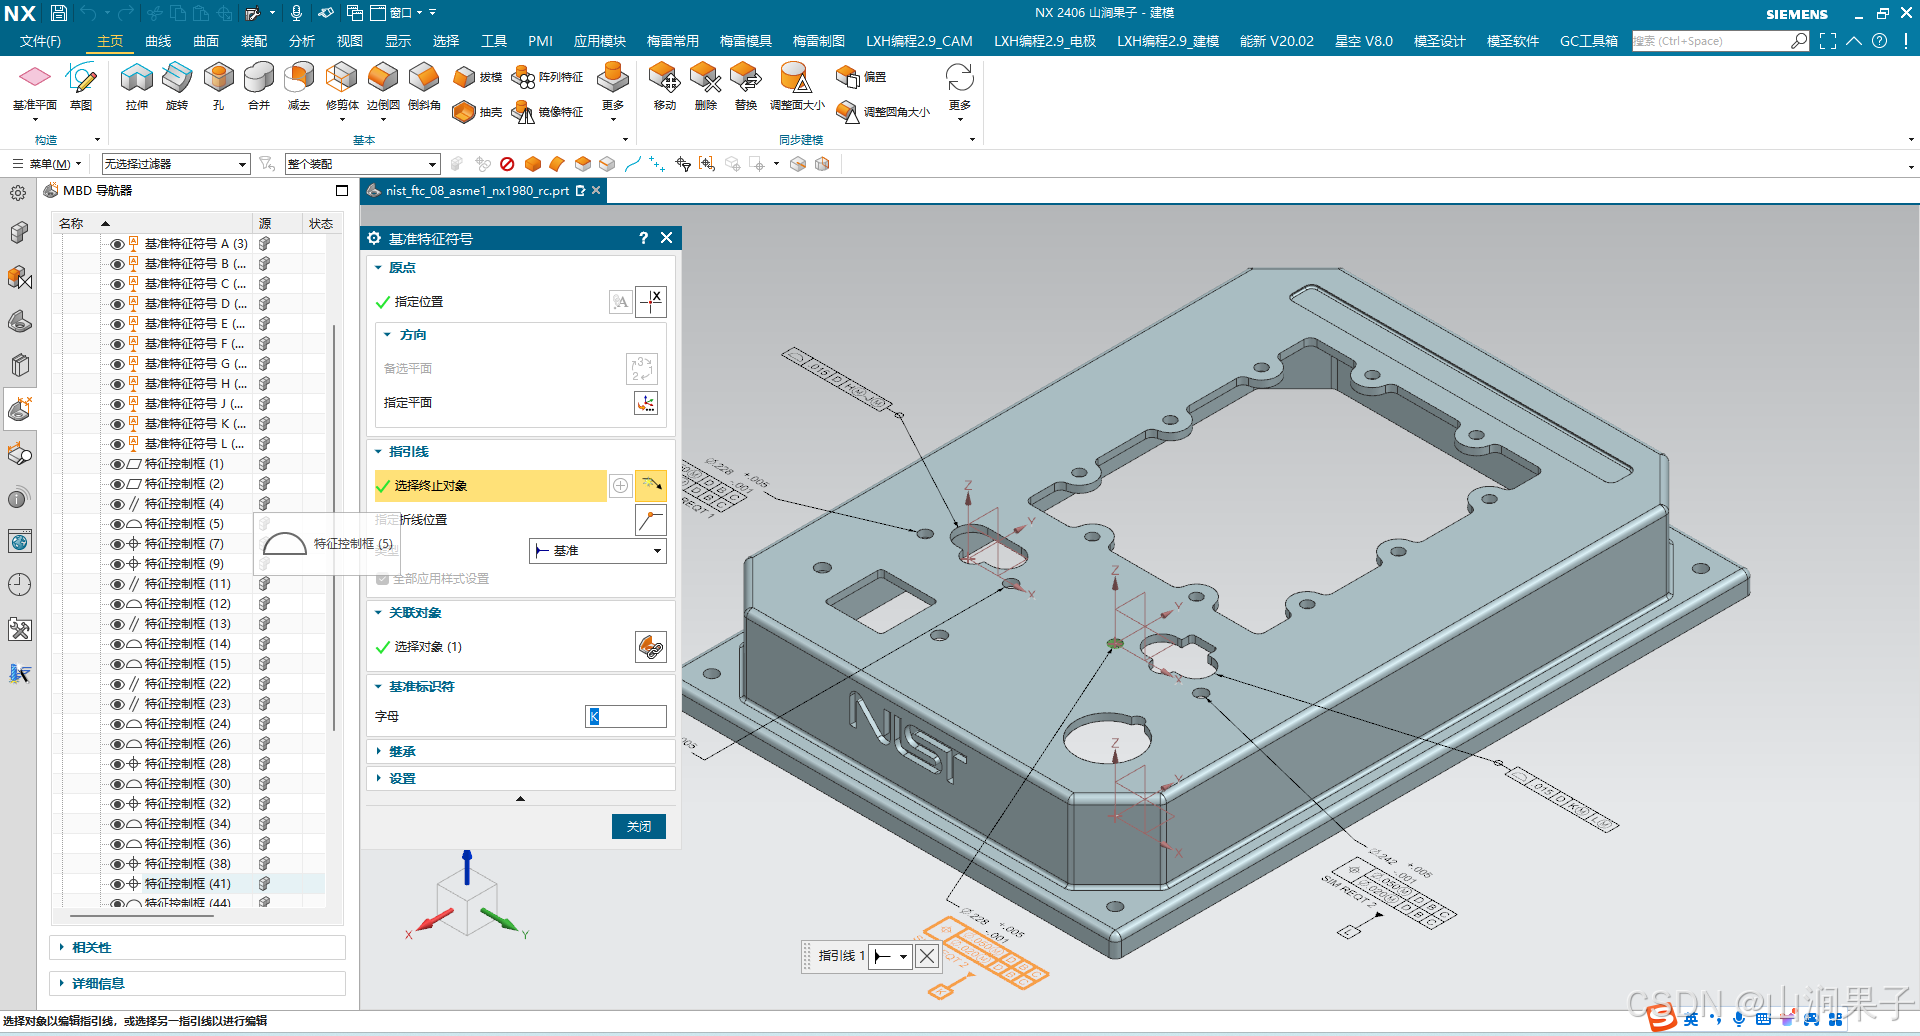Open the 文件(F) menu
Image resolution: width=1920 pixels, height=1036 pixels.
(40, 41)
